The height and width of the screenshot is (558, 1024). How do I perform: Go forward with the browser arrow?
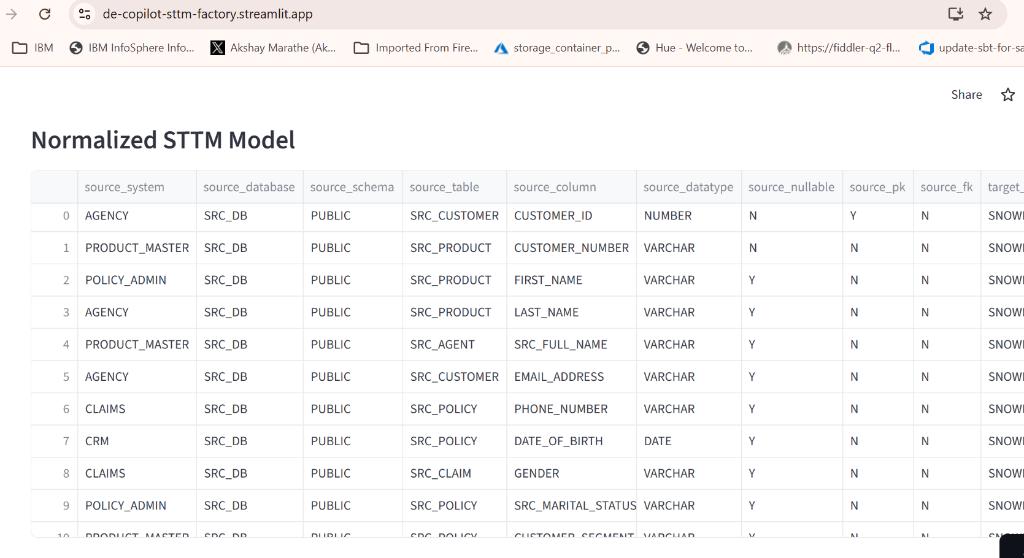pyautogui.click(x=12, y=14)
